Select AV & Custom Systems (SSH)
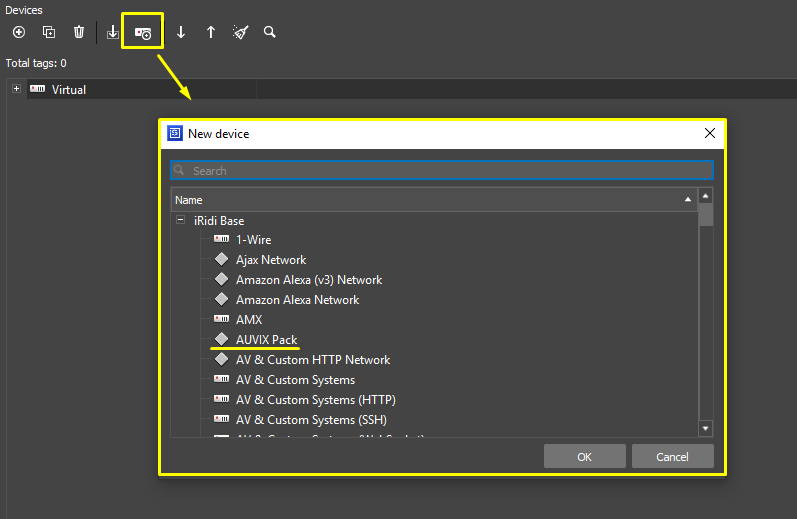The image size is (797, 519). pos(311,420)
